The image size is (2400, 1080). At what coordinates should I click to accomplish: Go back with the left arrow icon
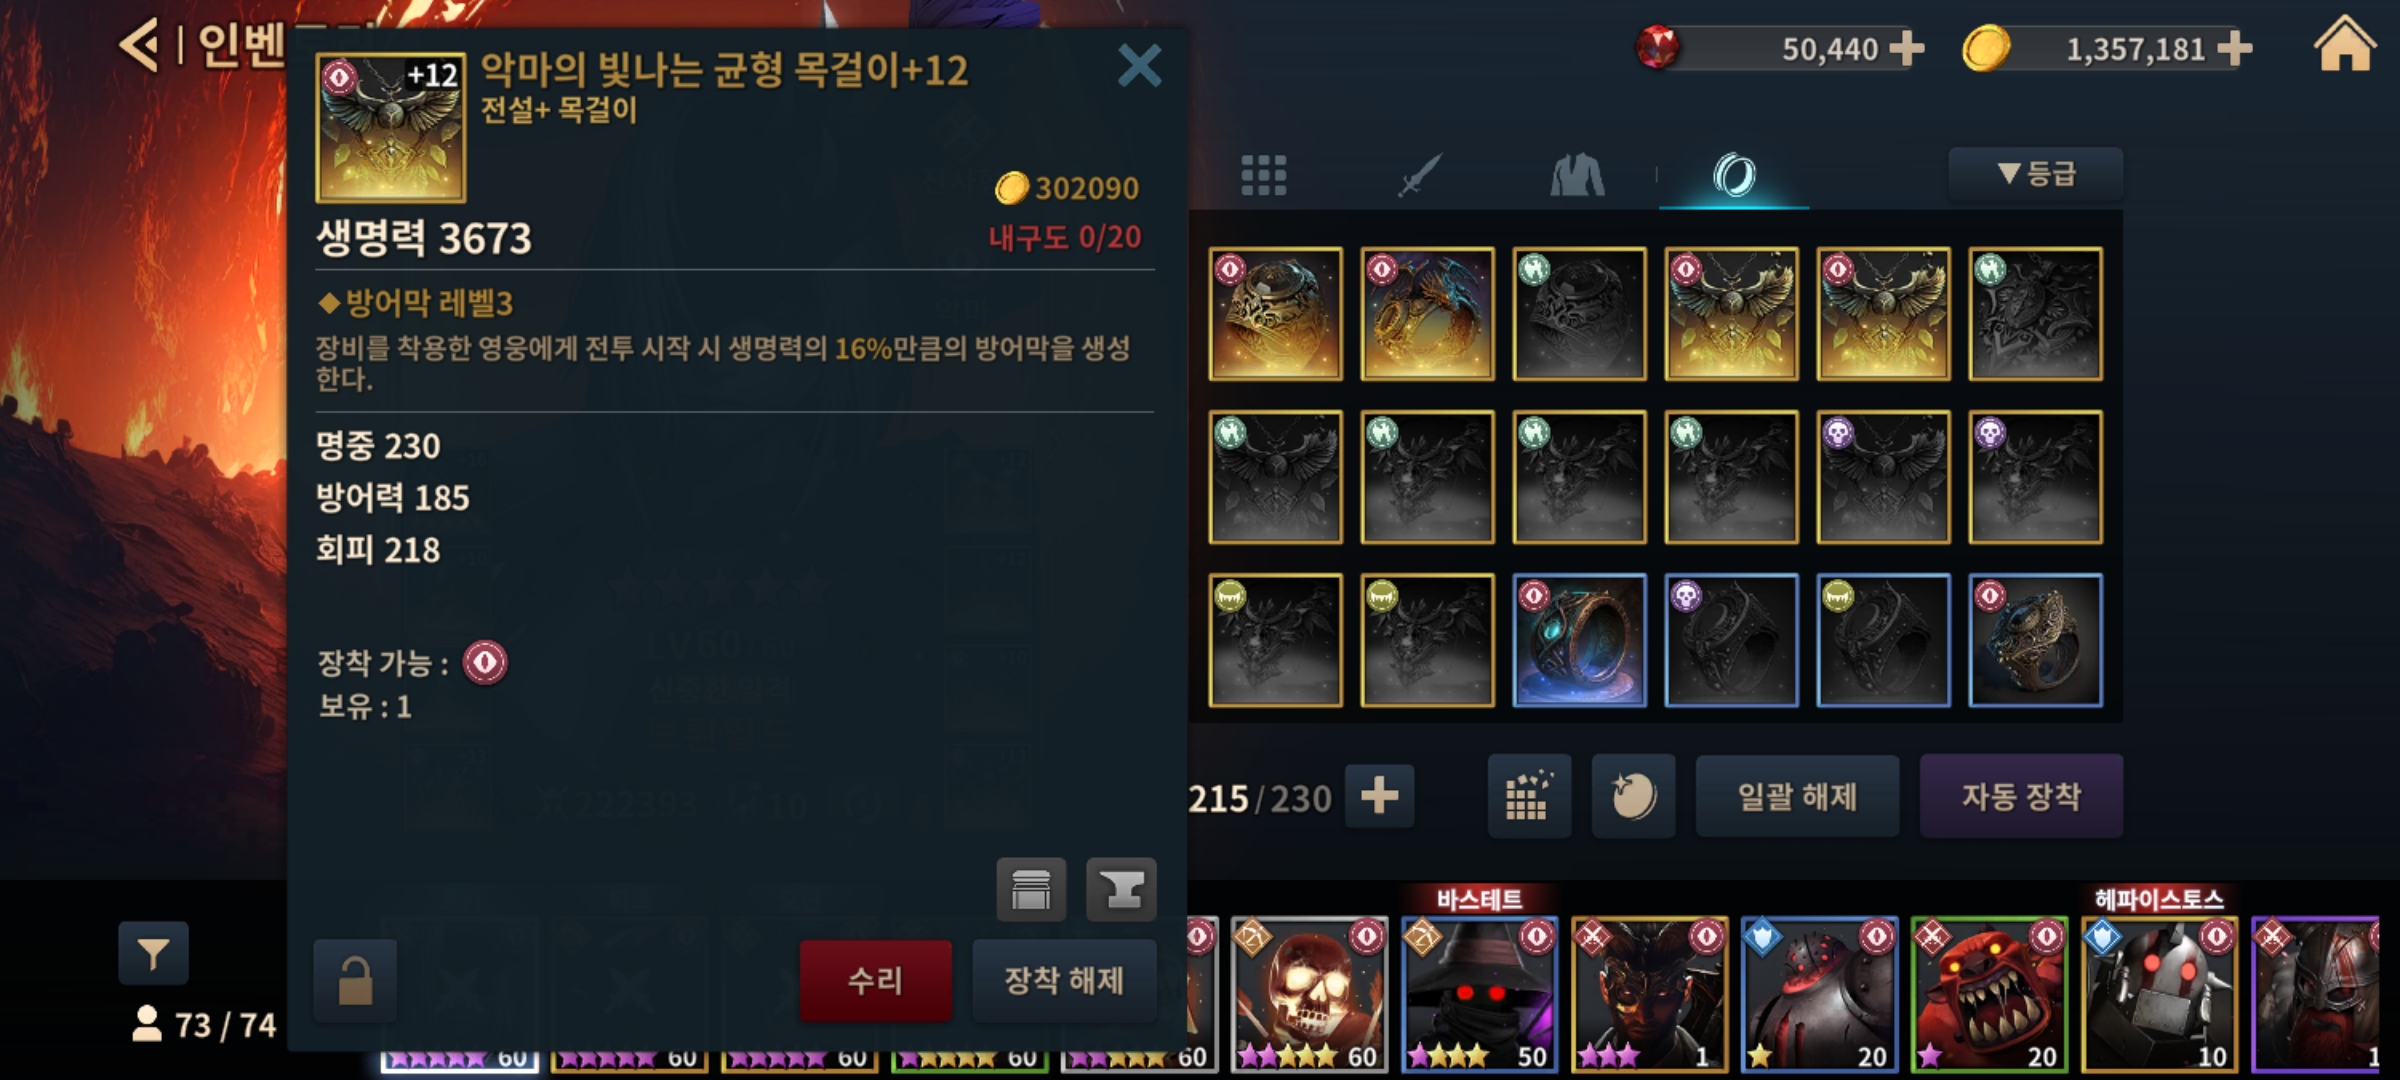click(x=139, y=45)
